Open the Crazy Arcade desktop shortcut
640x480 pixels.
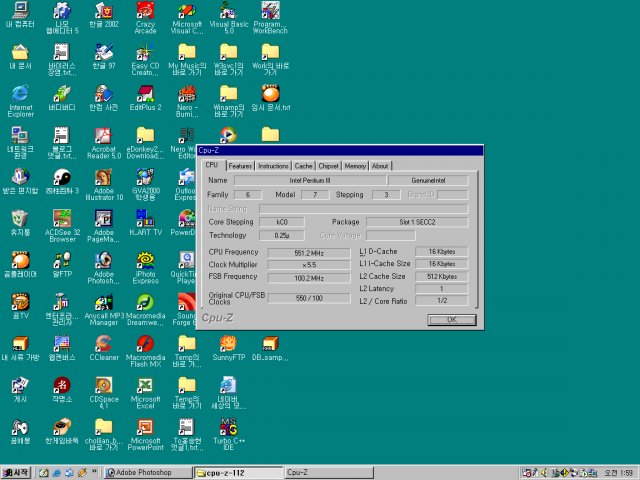click(145, 18)
